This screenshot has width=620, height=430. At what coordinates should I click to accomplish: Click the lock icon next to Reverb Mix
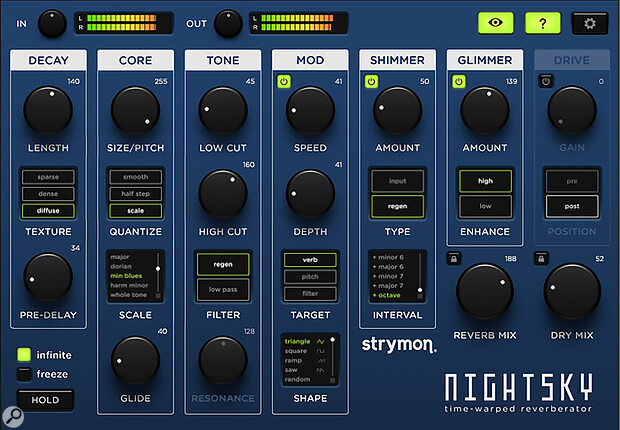point(454,259)
